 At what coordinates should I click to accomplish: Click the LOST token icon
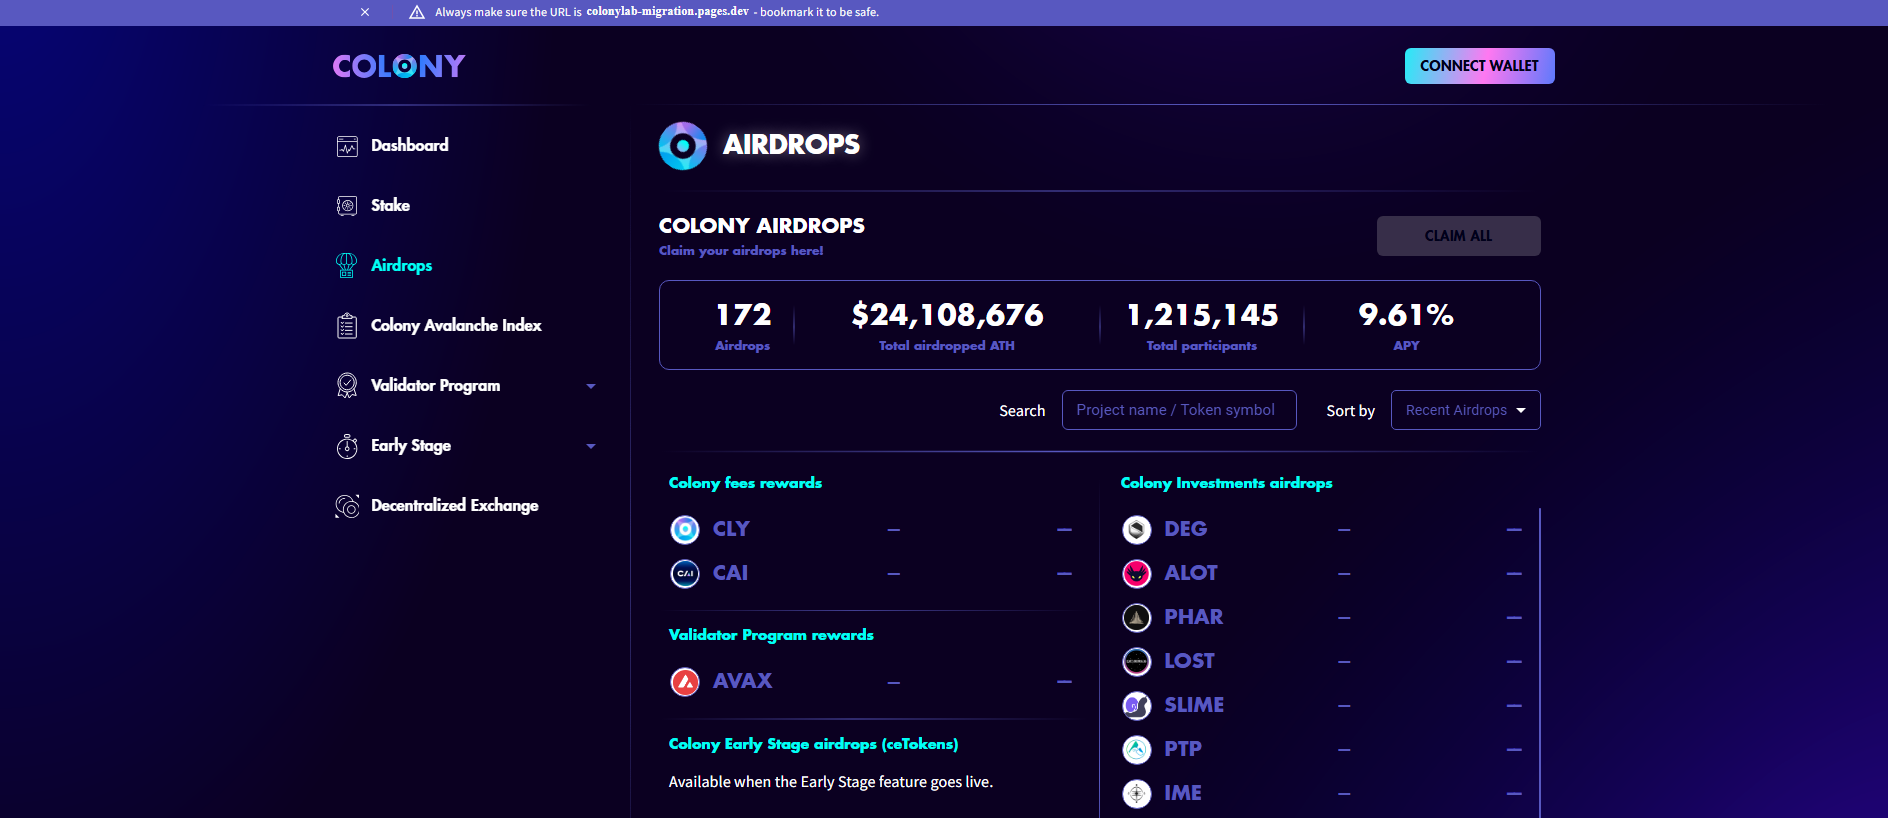pyautogui.click(x=1137, y=661)
